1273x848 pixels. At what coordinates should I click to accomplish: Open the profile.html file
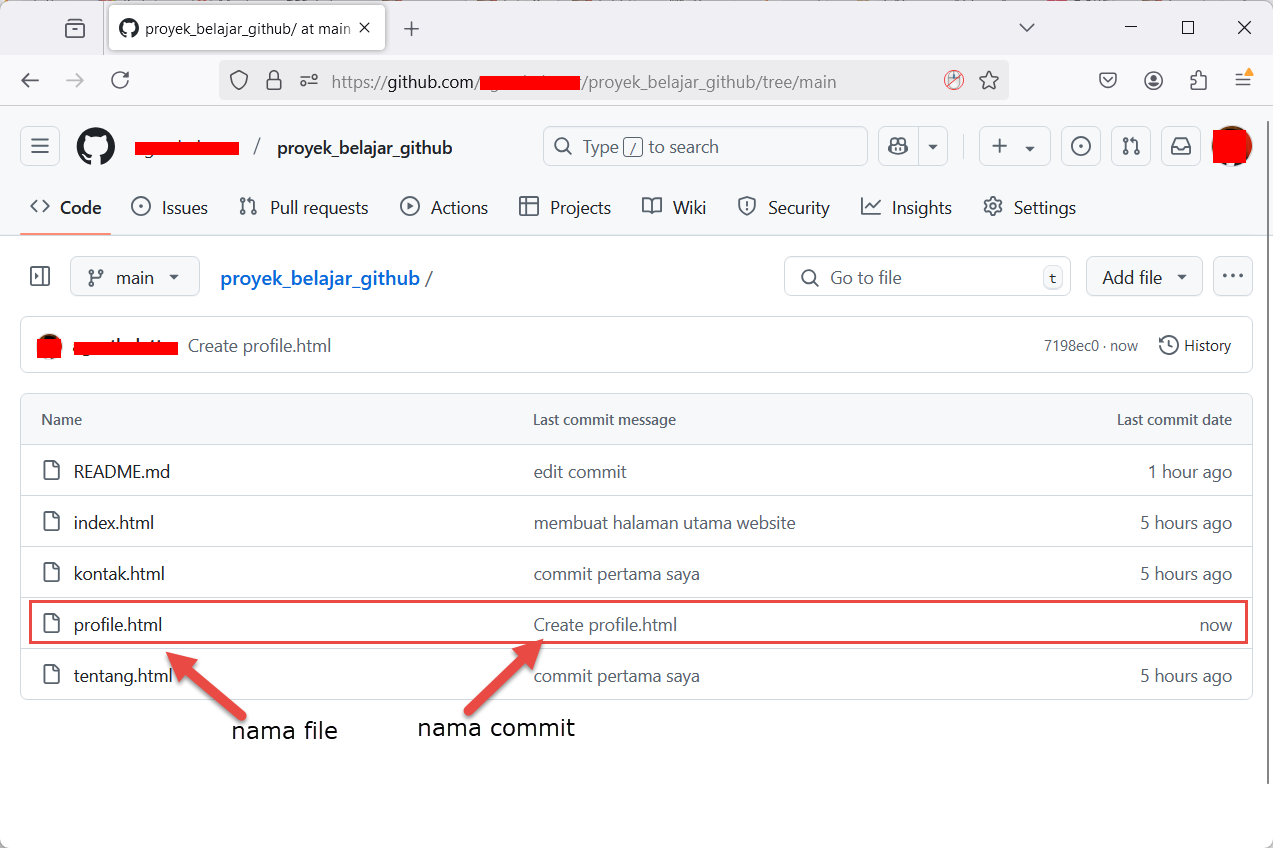(x=118, y=625)
